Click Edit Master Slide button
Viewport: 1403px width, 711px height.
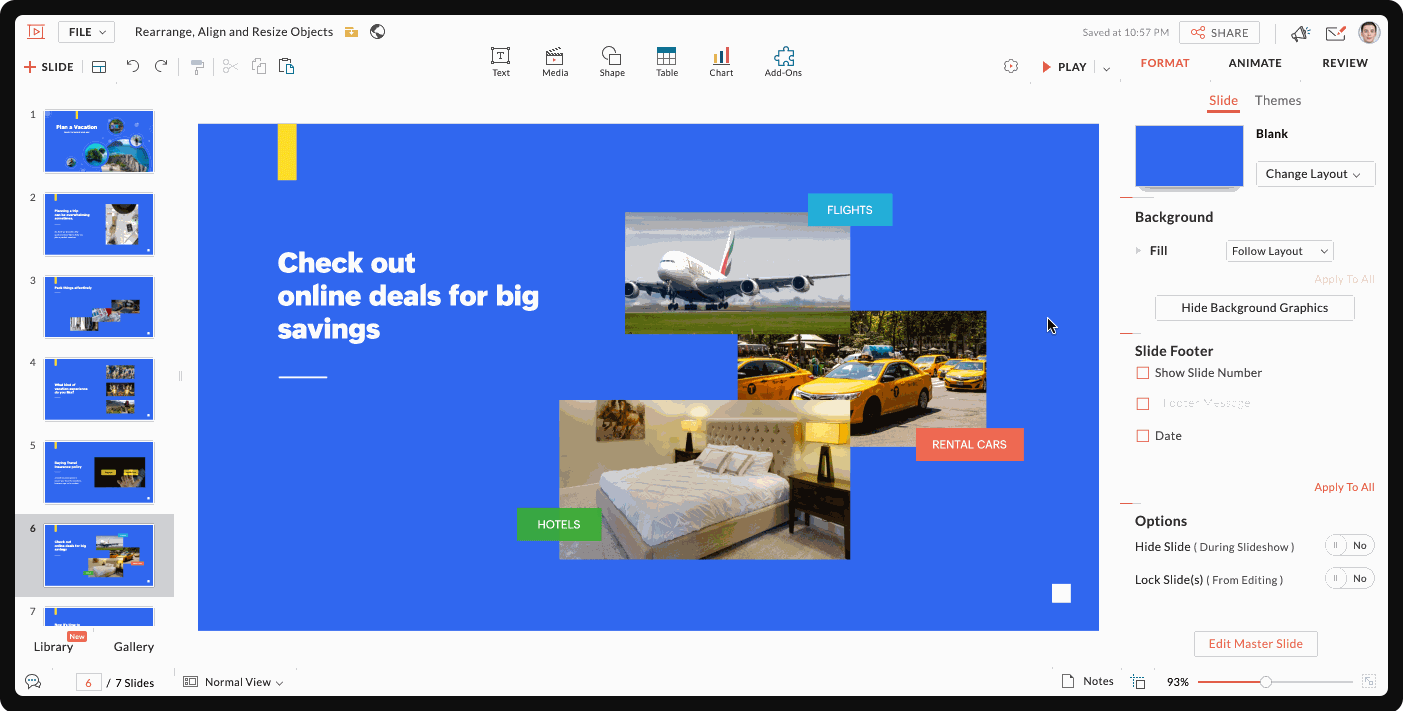(x=1255, y=644)
